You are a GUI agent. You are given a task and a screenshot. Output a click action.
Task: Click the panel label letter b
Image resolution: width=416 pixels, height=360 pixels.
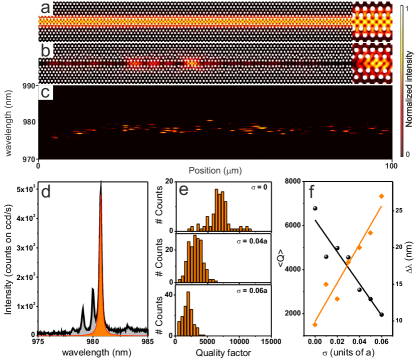[x=46, y=51]
